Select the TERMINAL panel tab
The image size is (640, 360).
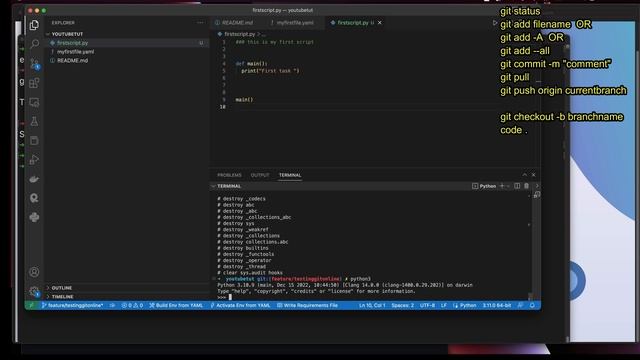[290, 175]
